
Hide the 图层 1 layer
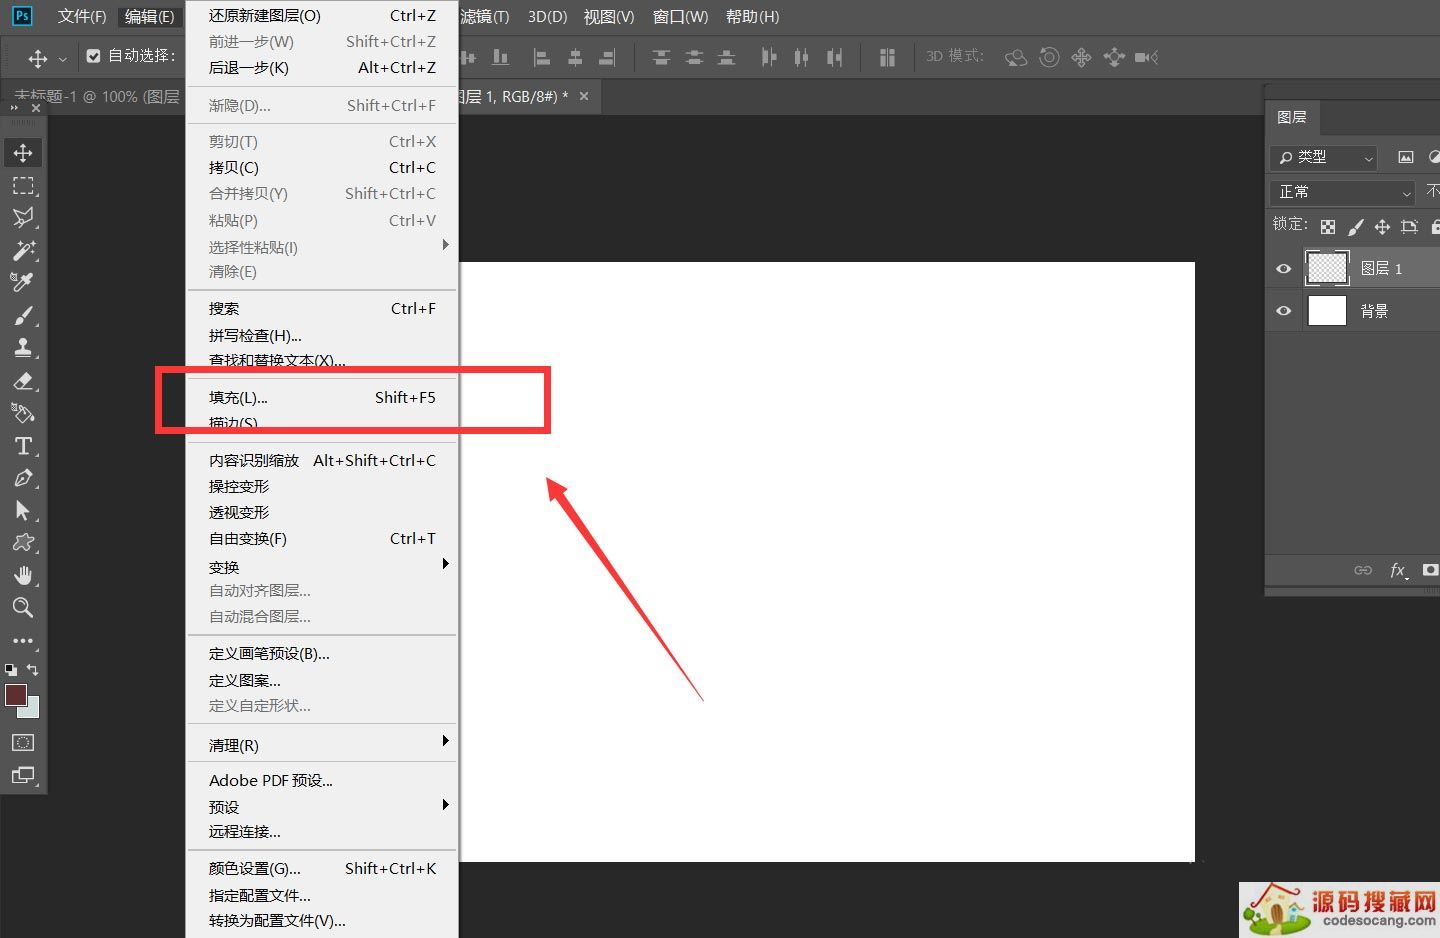pyautogui.click(x=1284, y=269)
